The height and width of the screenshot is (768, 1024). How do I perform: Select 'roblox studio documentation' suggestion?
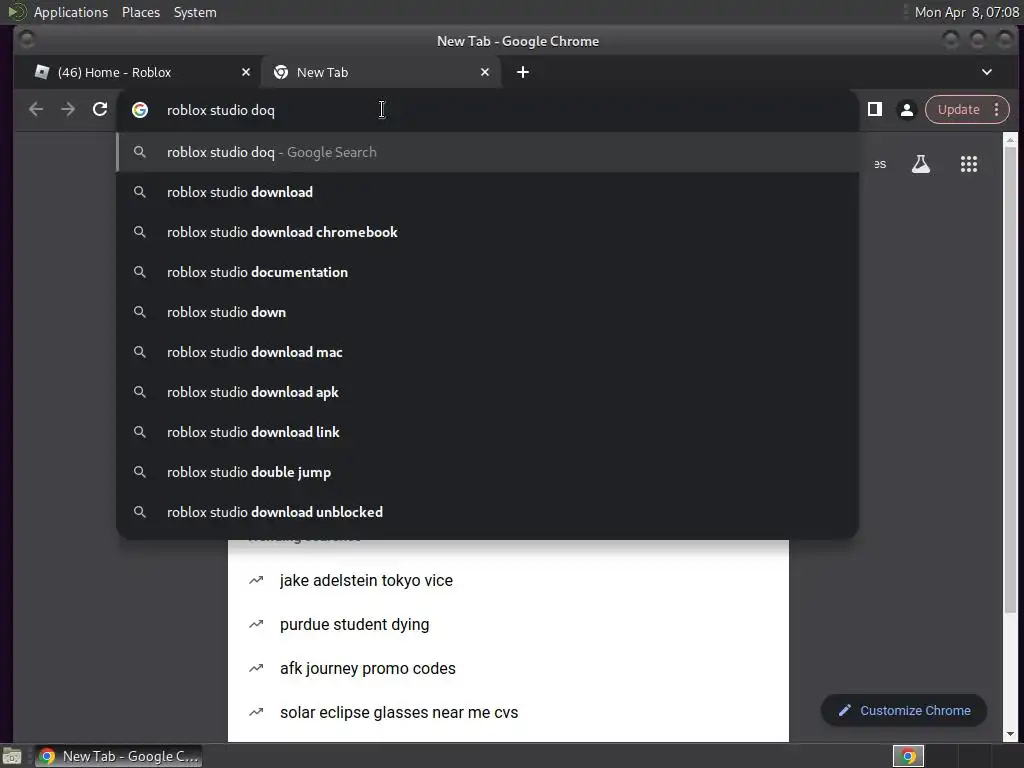pyautogui.click(x=487, y=272)
